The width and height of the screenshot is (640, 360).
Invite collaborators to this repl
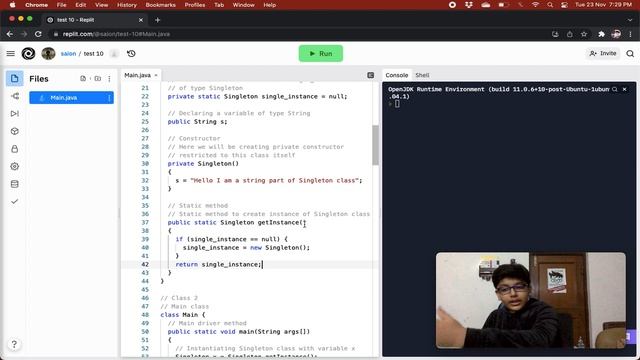coord(603,53)
